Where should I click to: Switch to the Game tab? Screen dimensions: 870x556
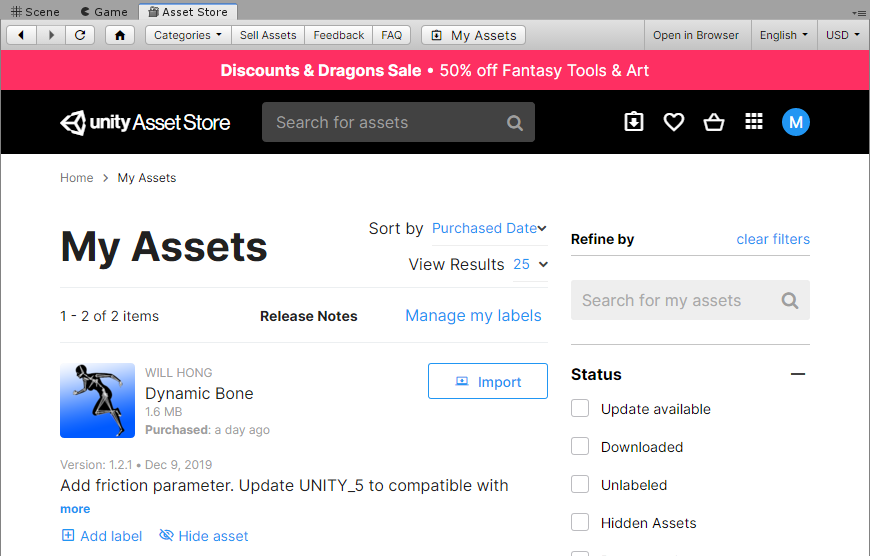104,12
